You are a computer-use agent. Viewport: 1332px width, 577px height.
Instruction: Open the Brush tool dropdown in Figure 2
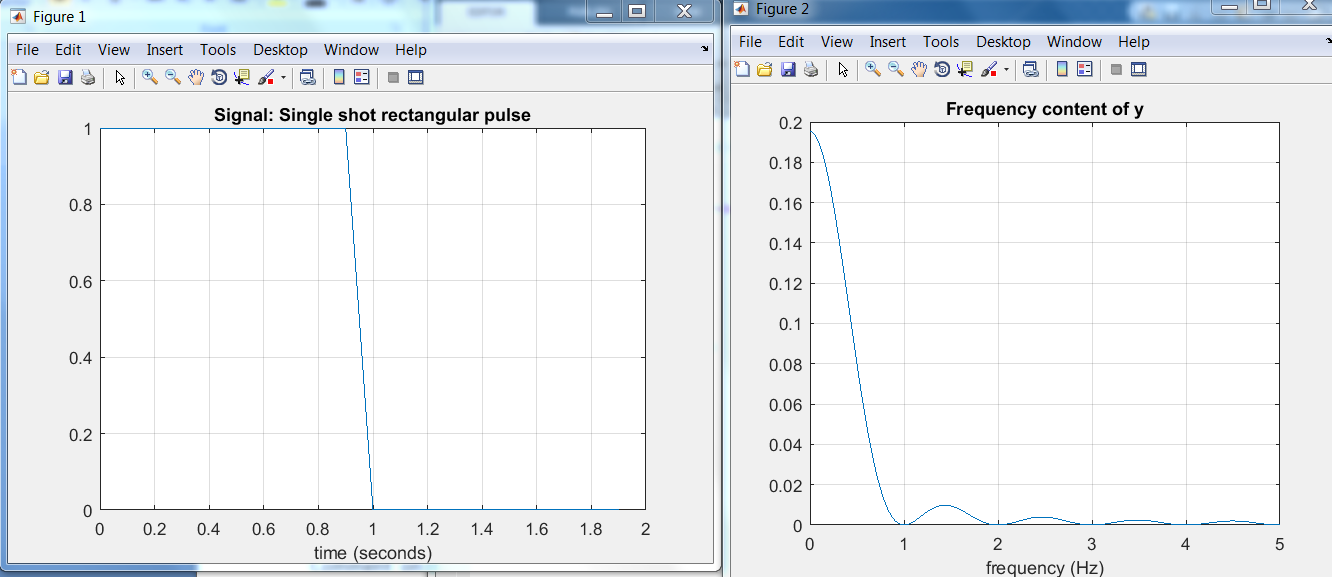[1006, 69]
